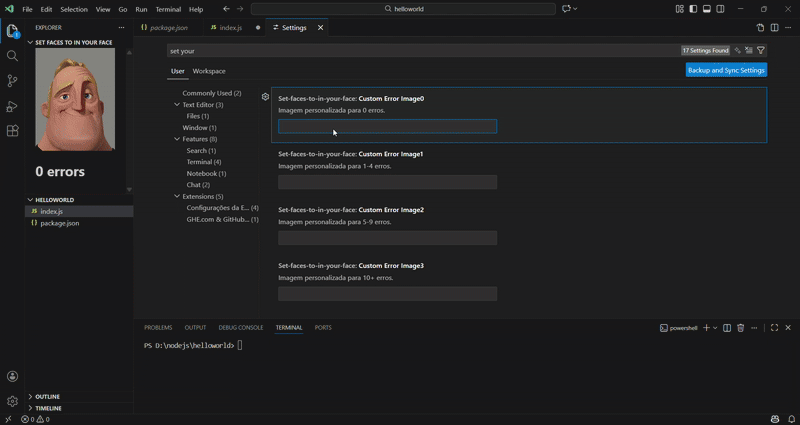Go forward with the navigation arrow
The height and width of the screenshot is (425, 800).
point(240,9)
